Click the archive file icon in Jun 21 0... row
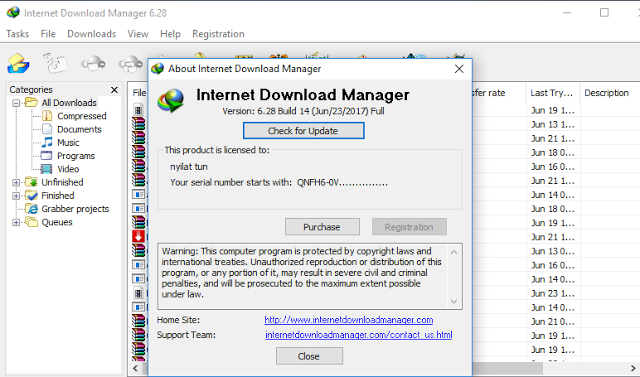Screen dimensions: 640x377 [138, 321]
